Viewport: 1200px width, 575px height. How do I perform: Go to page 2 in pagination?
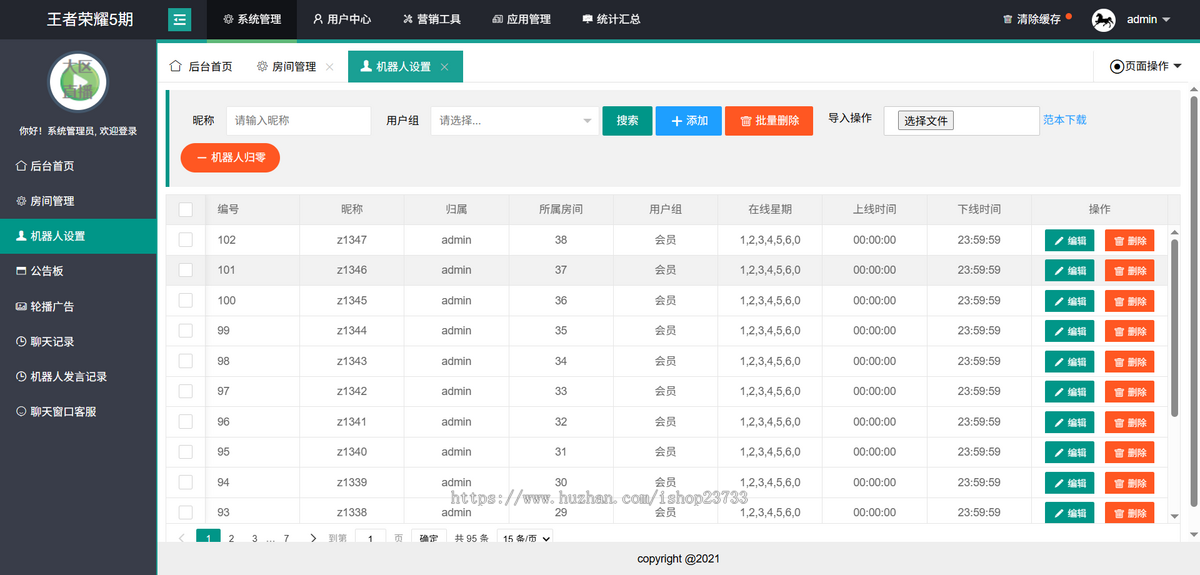[x=232, y=538]
